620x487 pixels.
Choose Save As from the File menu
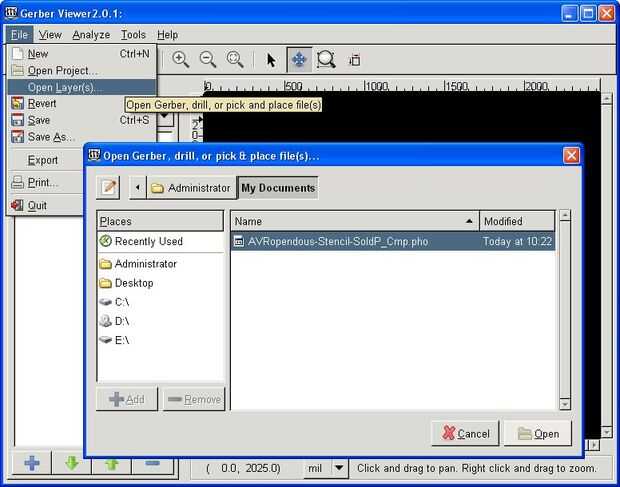[x=82, y=137]
